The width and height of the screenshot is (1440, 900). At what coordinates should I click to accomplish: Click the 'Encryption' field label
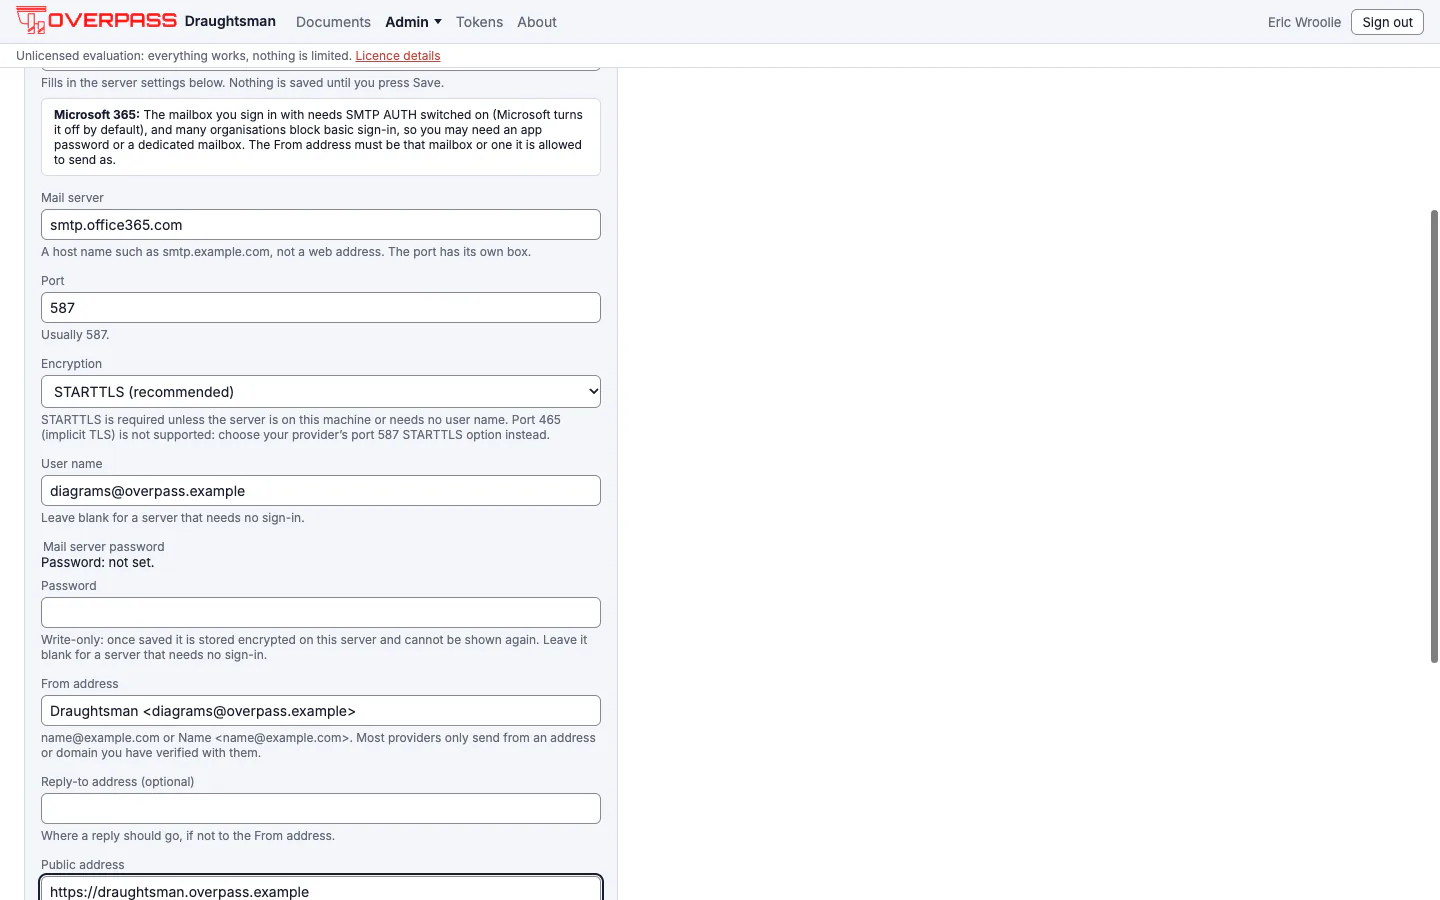pos(71,364)
